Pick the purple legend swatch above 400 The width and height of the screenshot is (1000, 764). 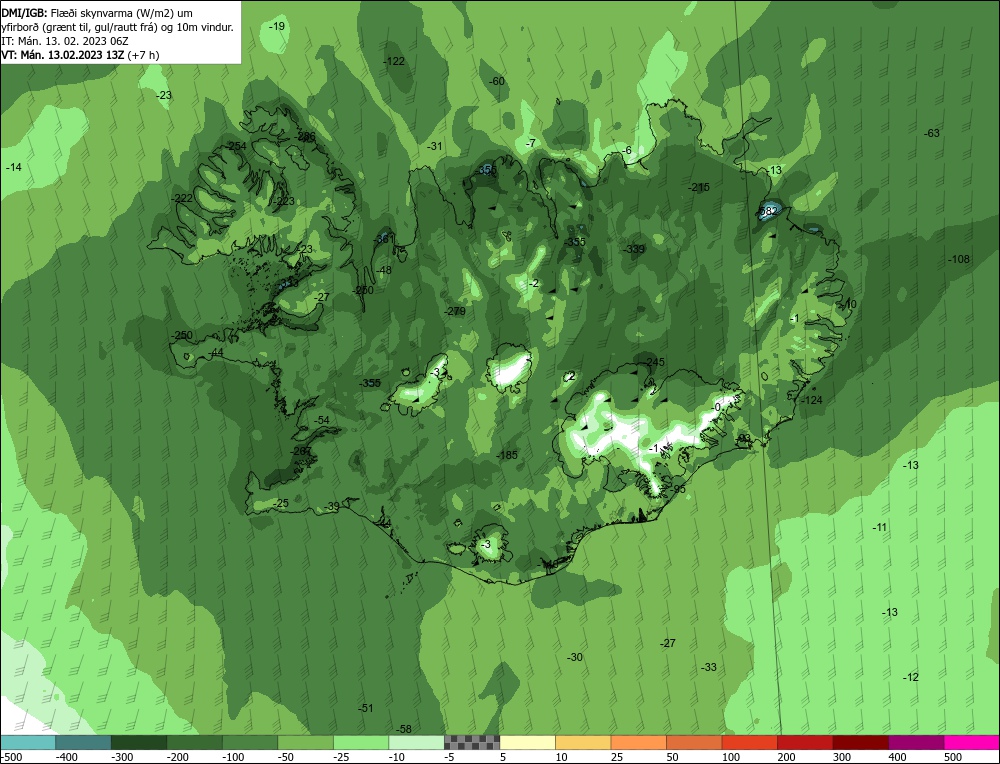[916, 742]
